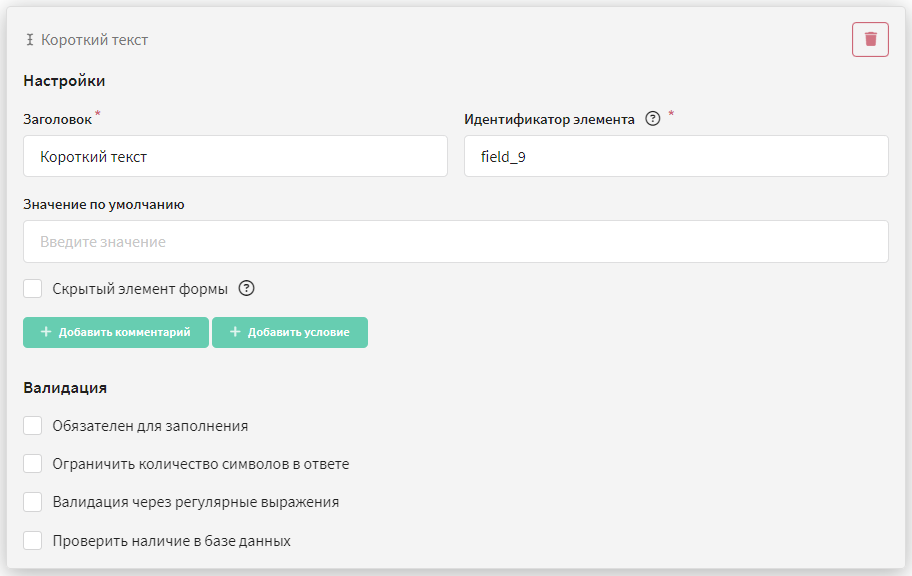Enable Валидация через регулярные выражения
Screen dimensions: 912x576
point(33,502)
